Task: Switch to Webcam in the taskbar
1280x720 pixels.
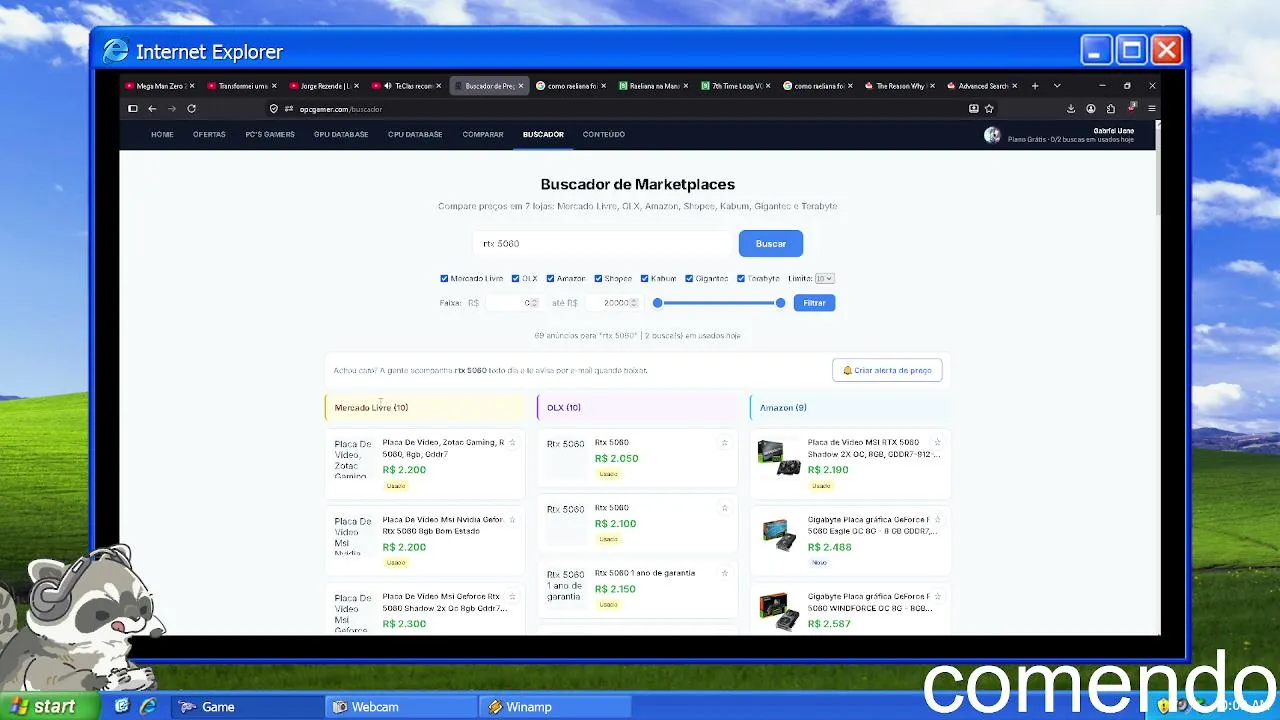Action: click(401, 707)
